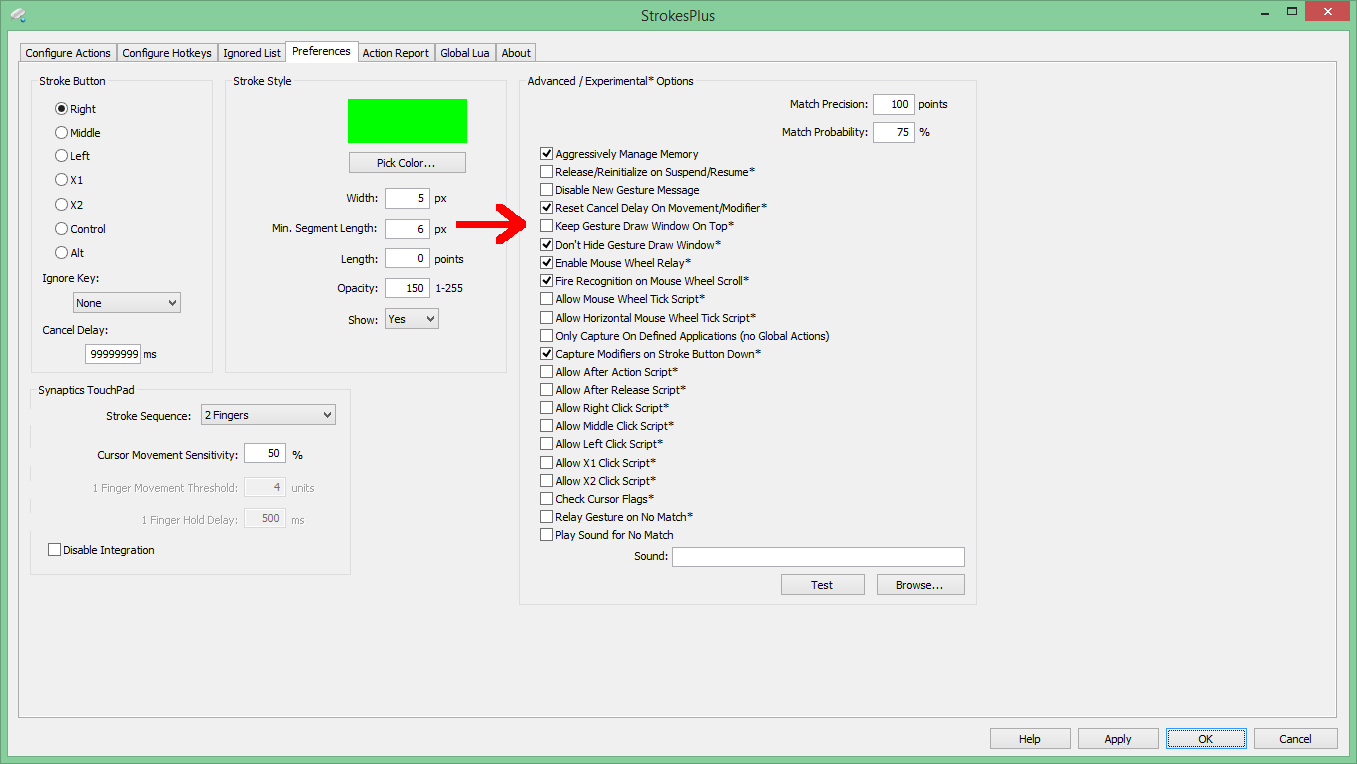Check Allow After Action Script

click(x=547, y=372)
